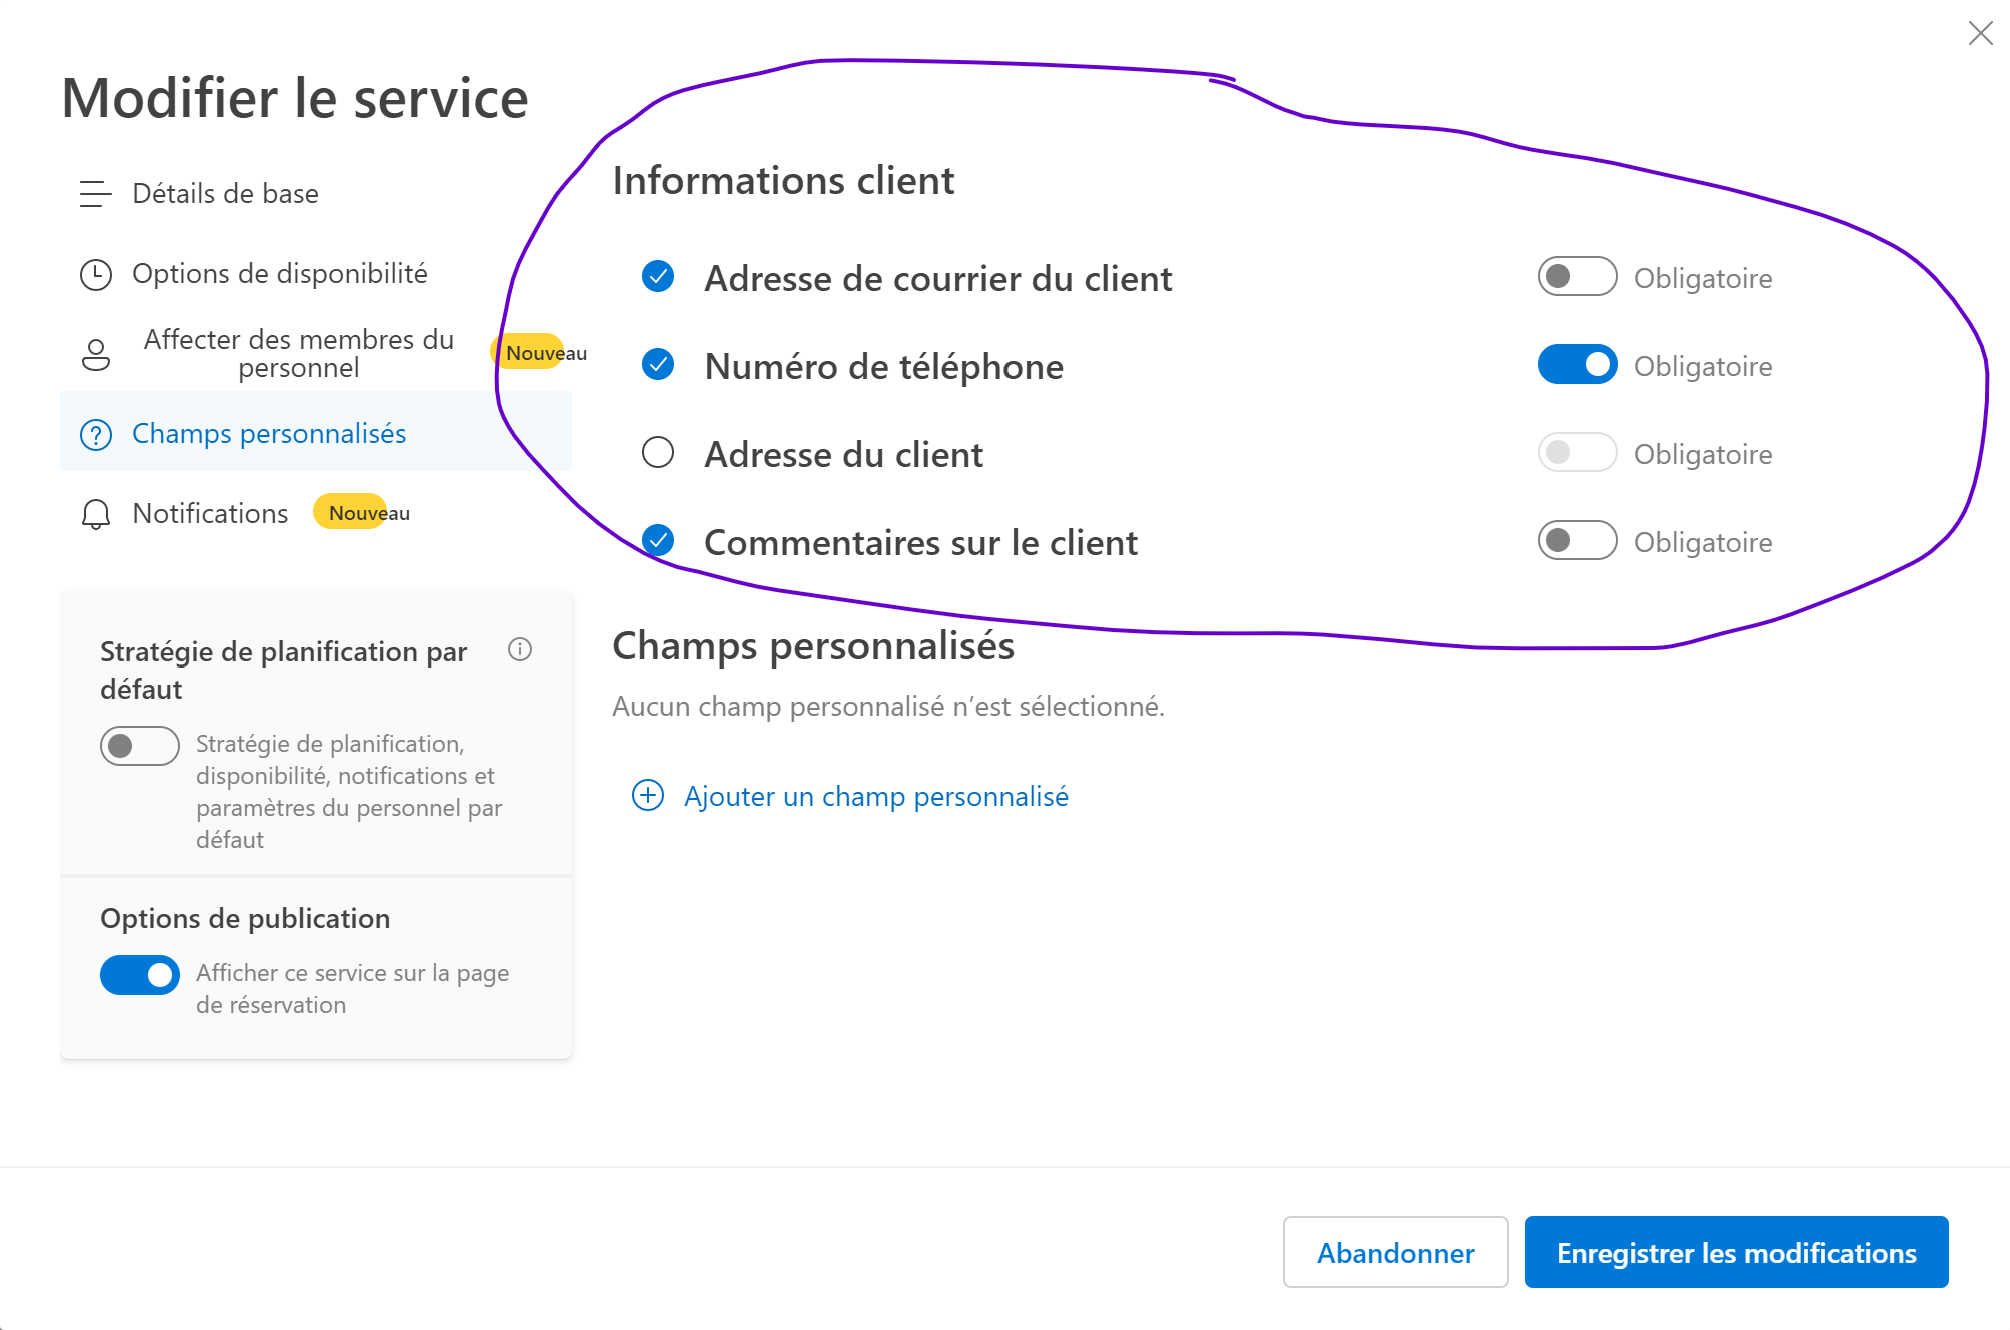
Task: Click the Stratégie de planification par défaut heading
Action: point(284,670)
